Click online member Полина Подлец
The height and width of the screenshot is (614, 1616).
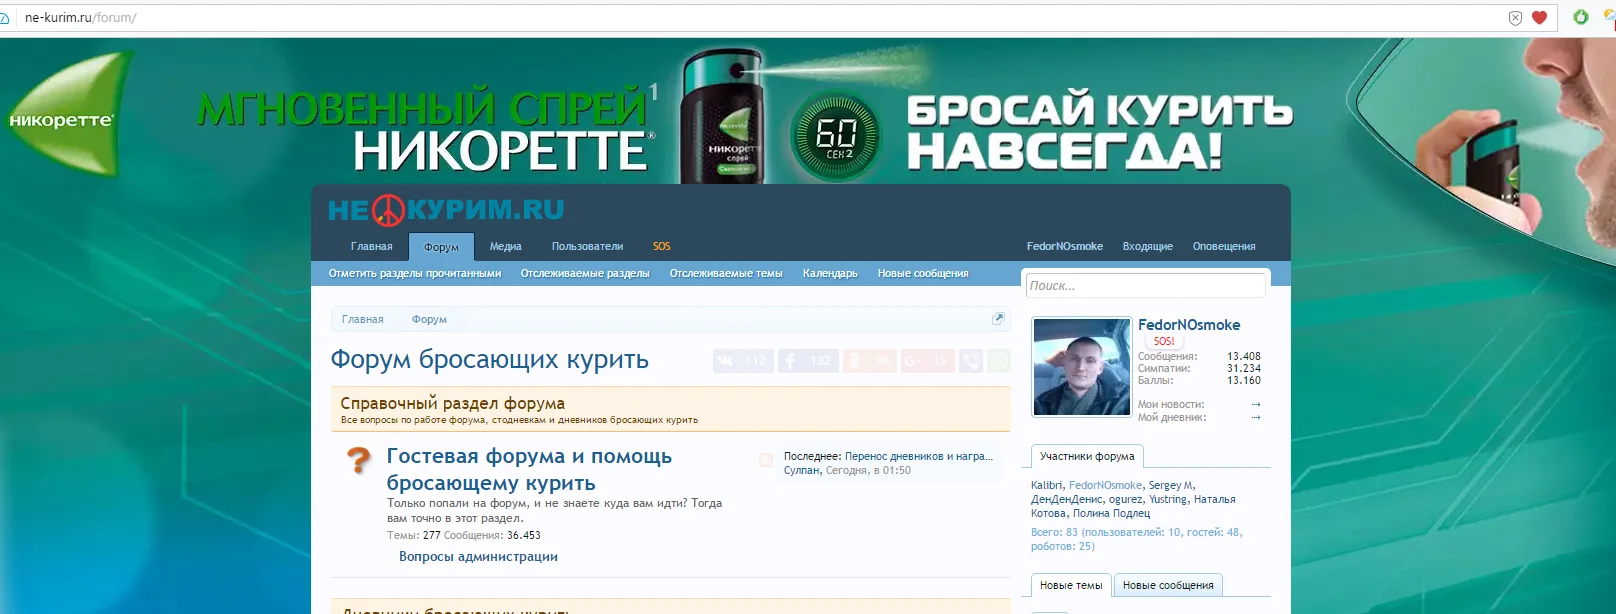(x=1111, y=513)
